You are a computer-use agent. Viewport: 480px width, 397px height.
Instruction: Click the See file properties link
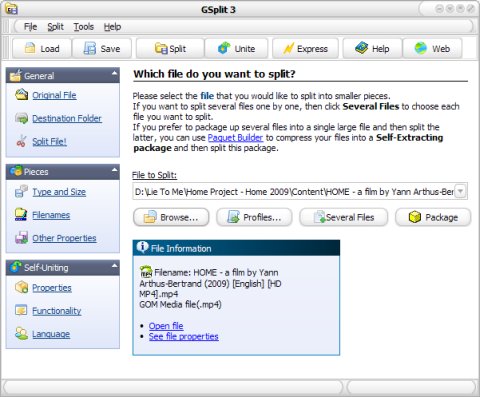pos(184,336)
